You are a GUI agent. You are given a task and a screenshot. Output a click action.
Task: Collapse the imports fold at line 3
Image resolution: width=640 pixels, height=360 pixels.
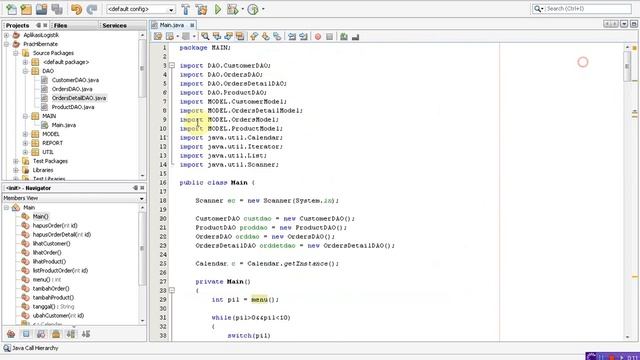[x=172, y=65]
